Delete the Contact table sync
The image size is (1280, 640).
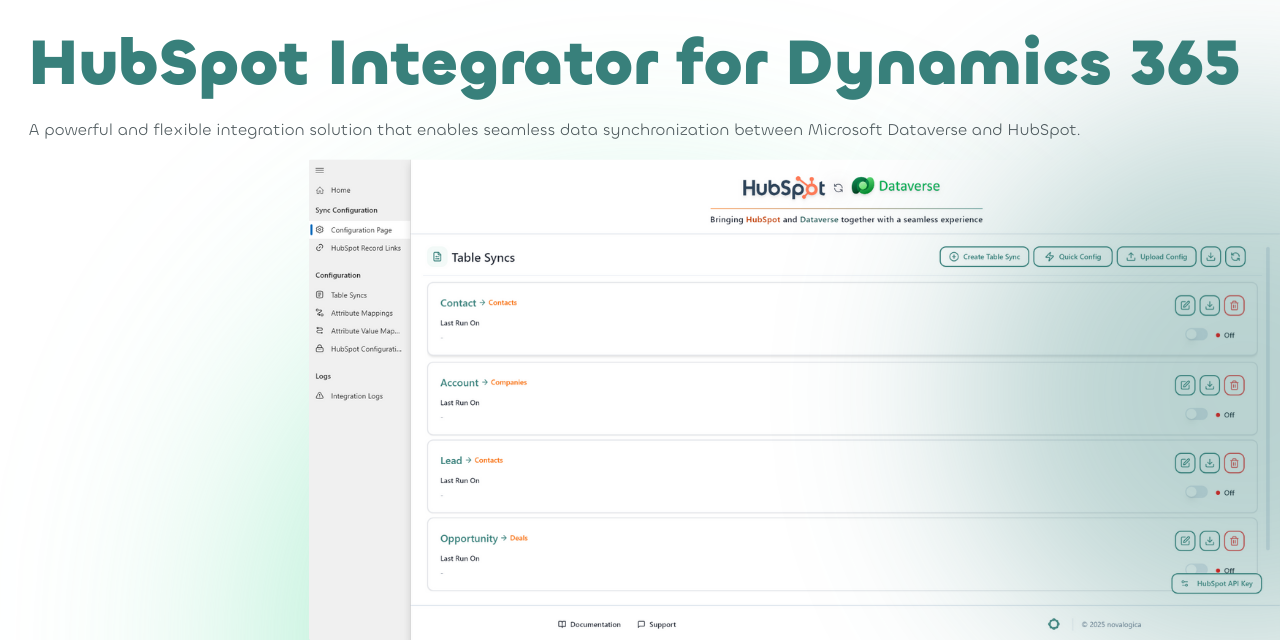click(x=1235, y=306)
